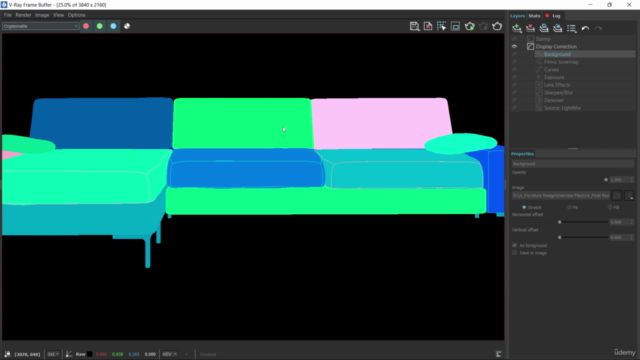Screen dimensions: 640x360
Task: Uncheck the As foreground checkbox
Action: [514, 245]
